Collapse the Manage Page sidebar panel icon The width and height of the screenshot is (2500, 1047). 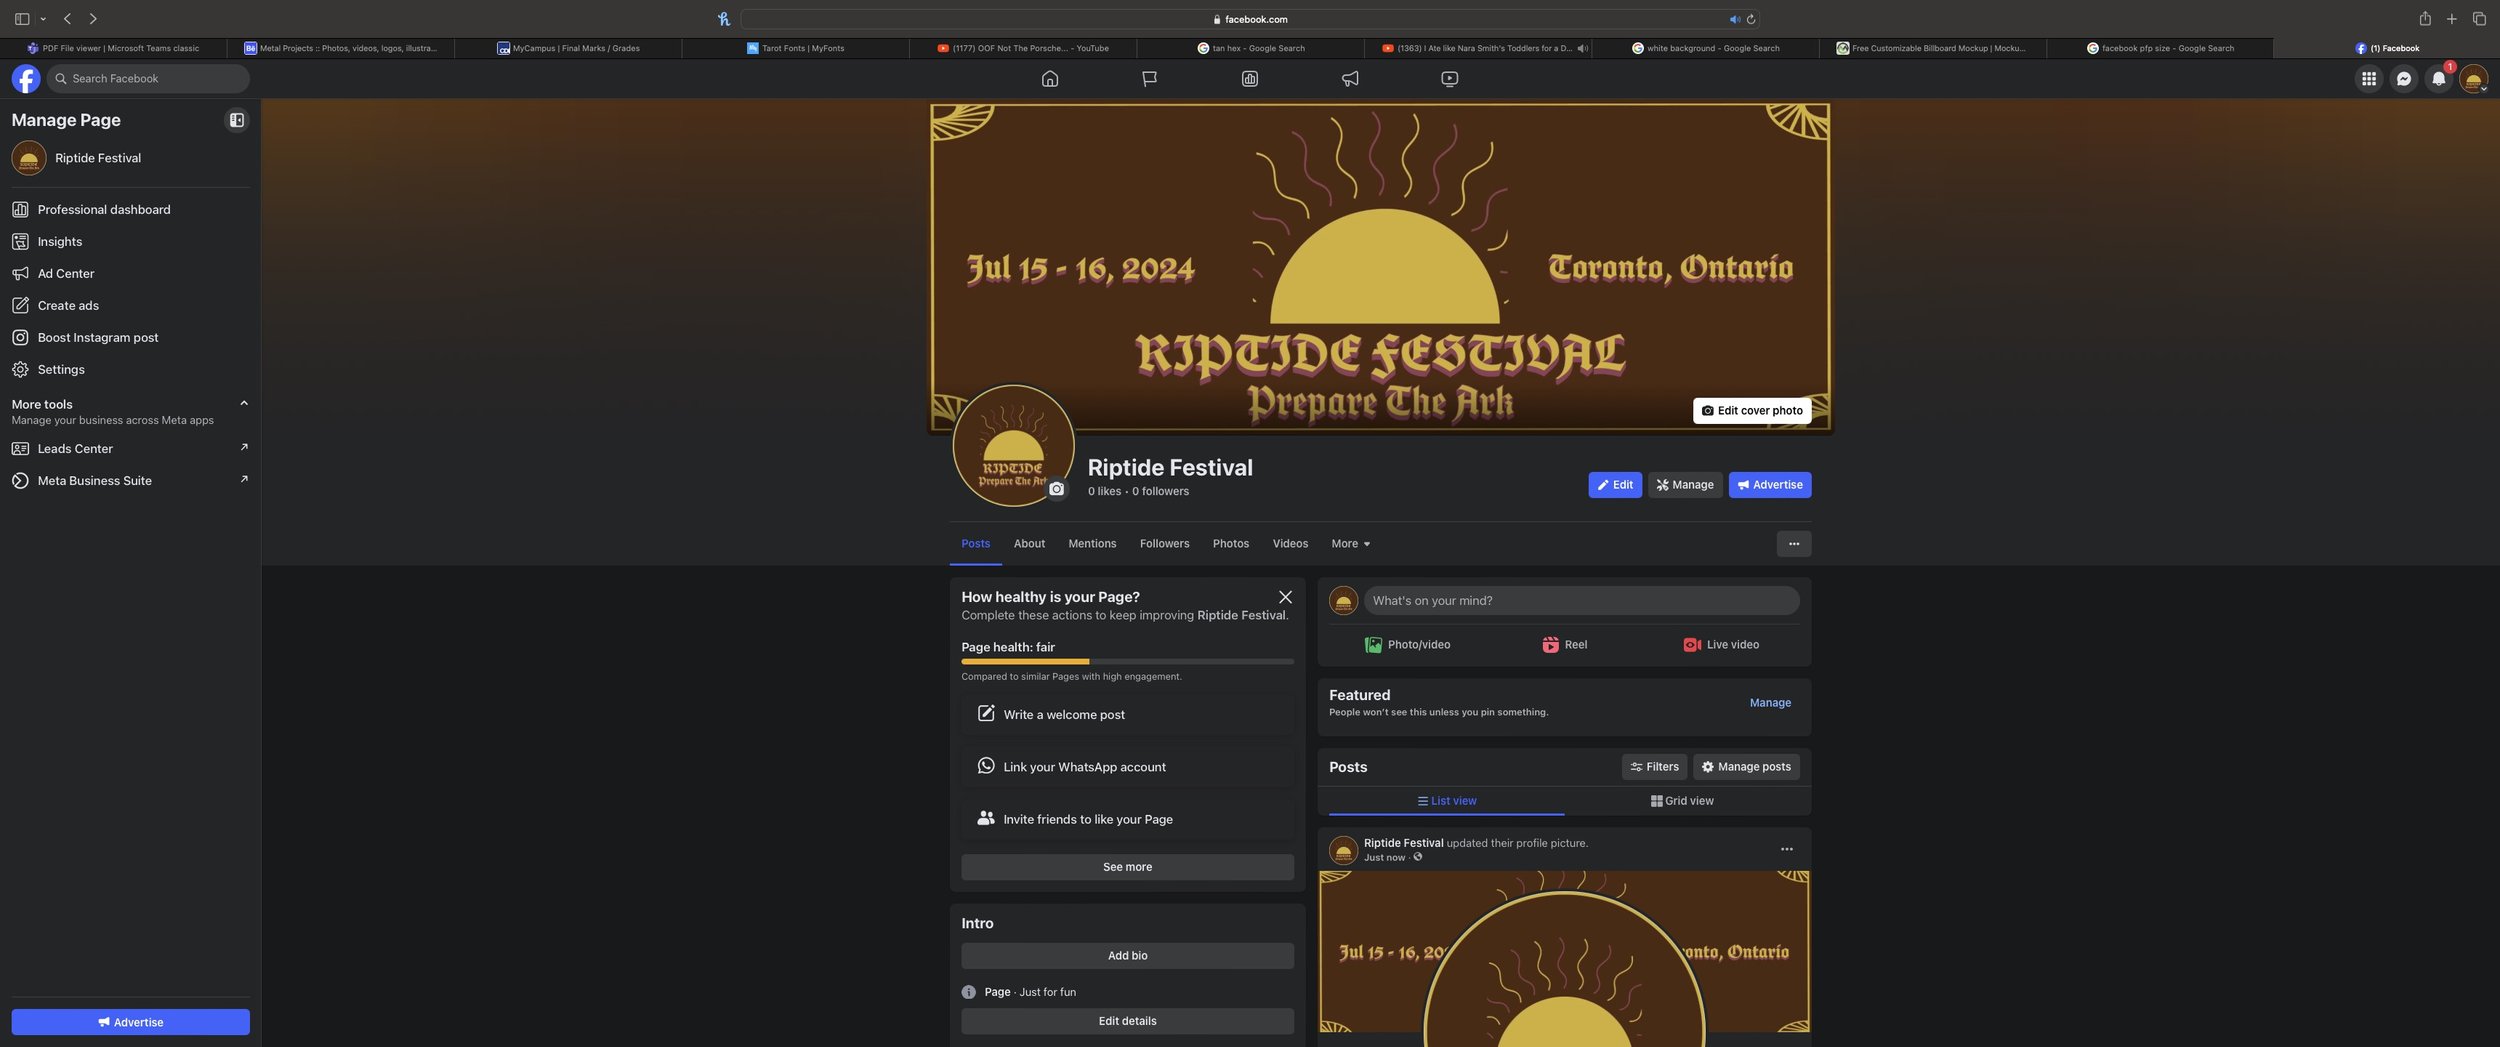237,120
